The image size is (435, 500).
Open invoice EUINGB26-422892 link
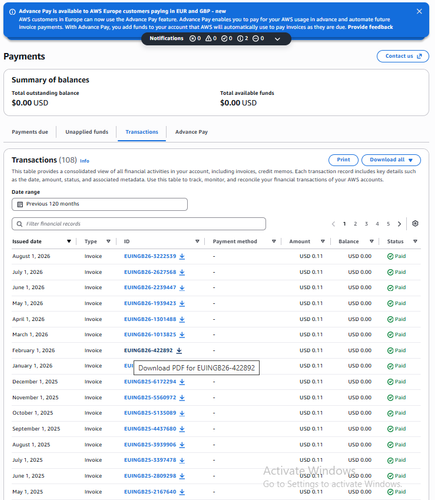[148, 350]
